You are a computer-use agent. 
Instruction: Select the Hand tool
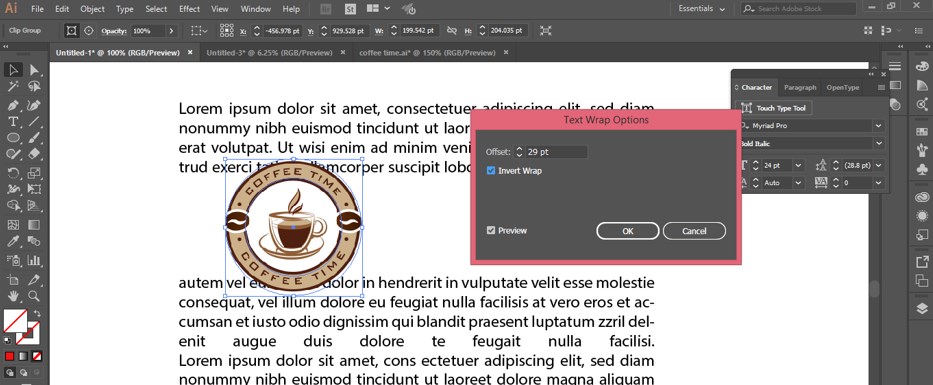tap(12, 296)
